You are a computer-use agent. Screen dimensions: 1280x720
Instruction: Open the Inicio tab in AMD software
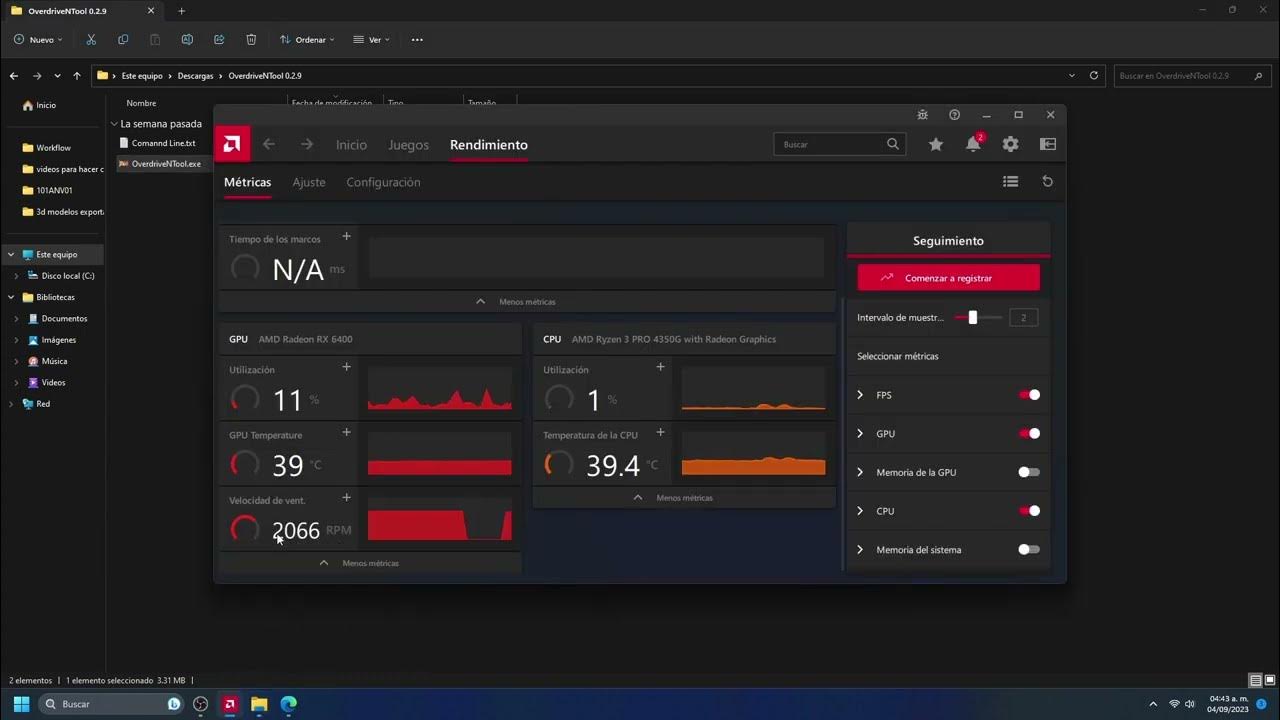[351, 145]
